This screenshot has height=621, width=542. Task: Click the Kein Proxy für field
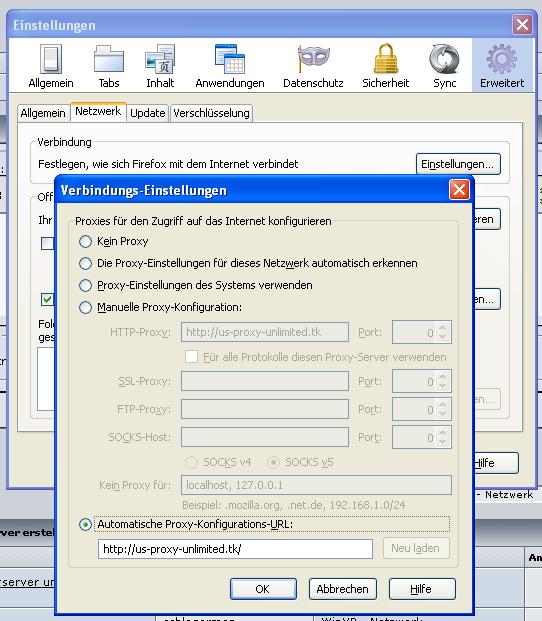point(316,485)
